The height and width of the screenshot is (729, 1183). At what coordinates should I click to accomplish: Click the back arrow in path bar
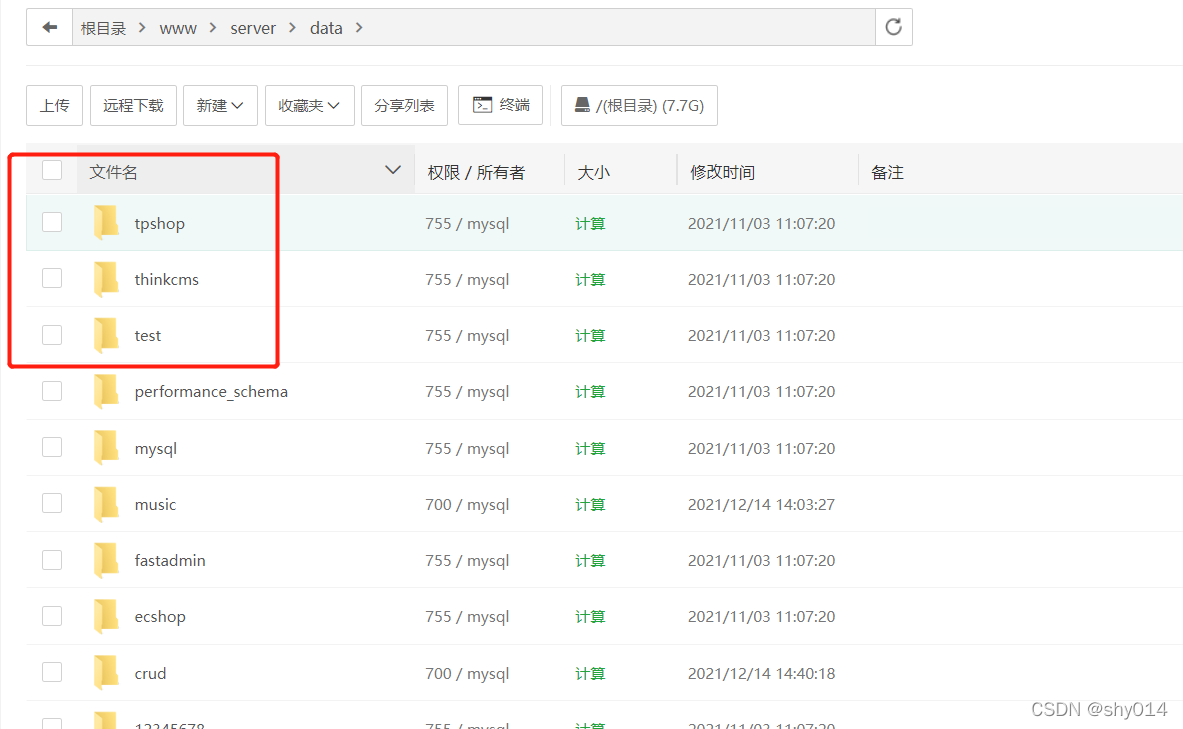point(50,28)
